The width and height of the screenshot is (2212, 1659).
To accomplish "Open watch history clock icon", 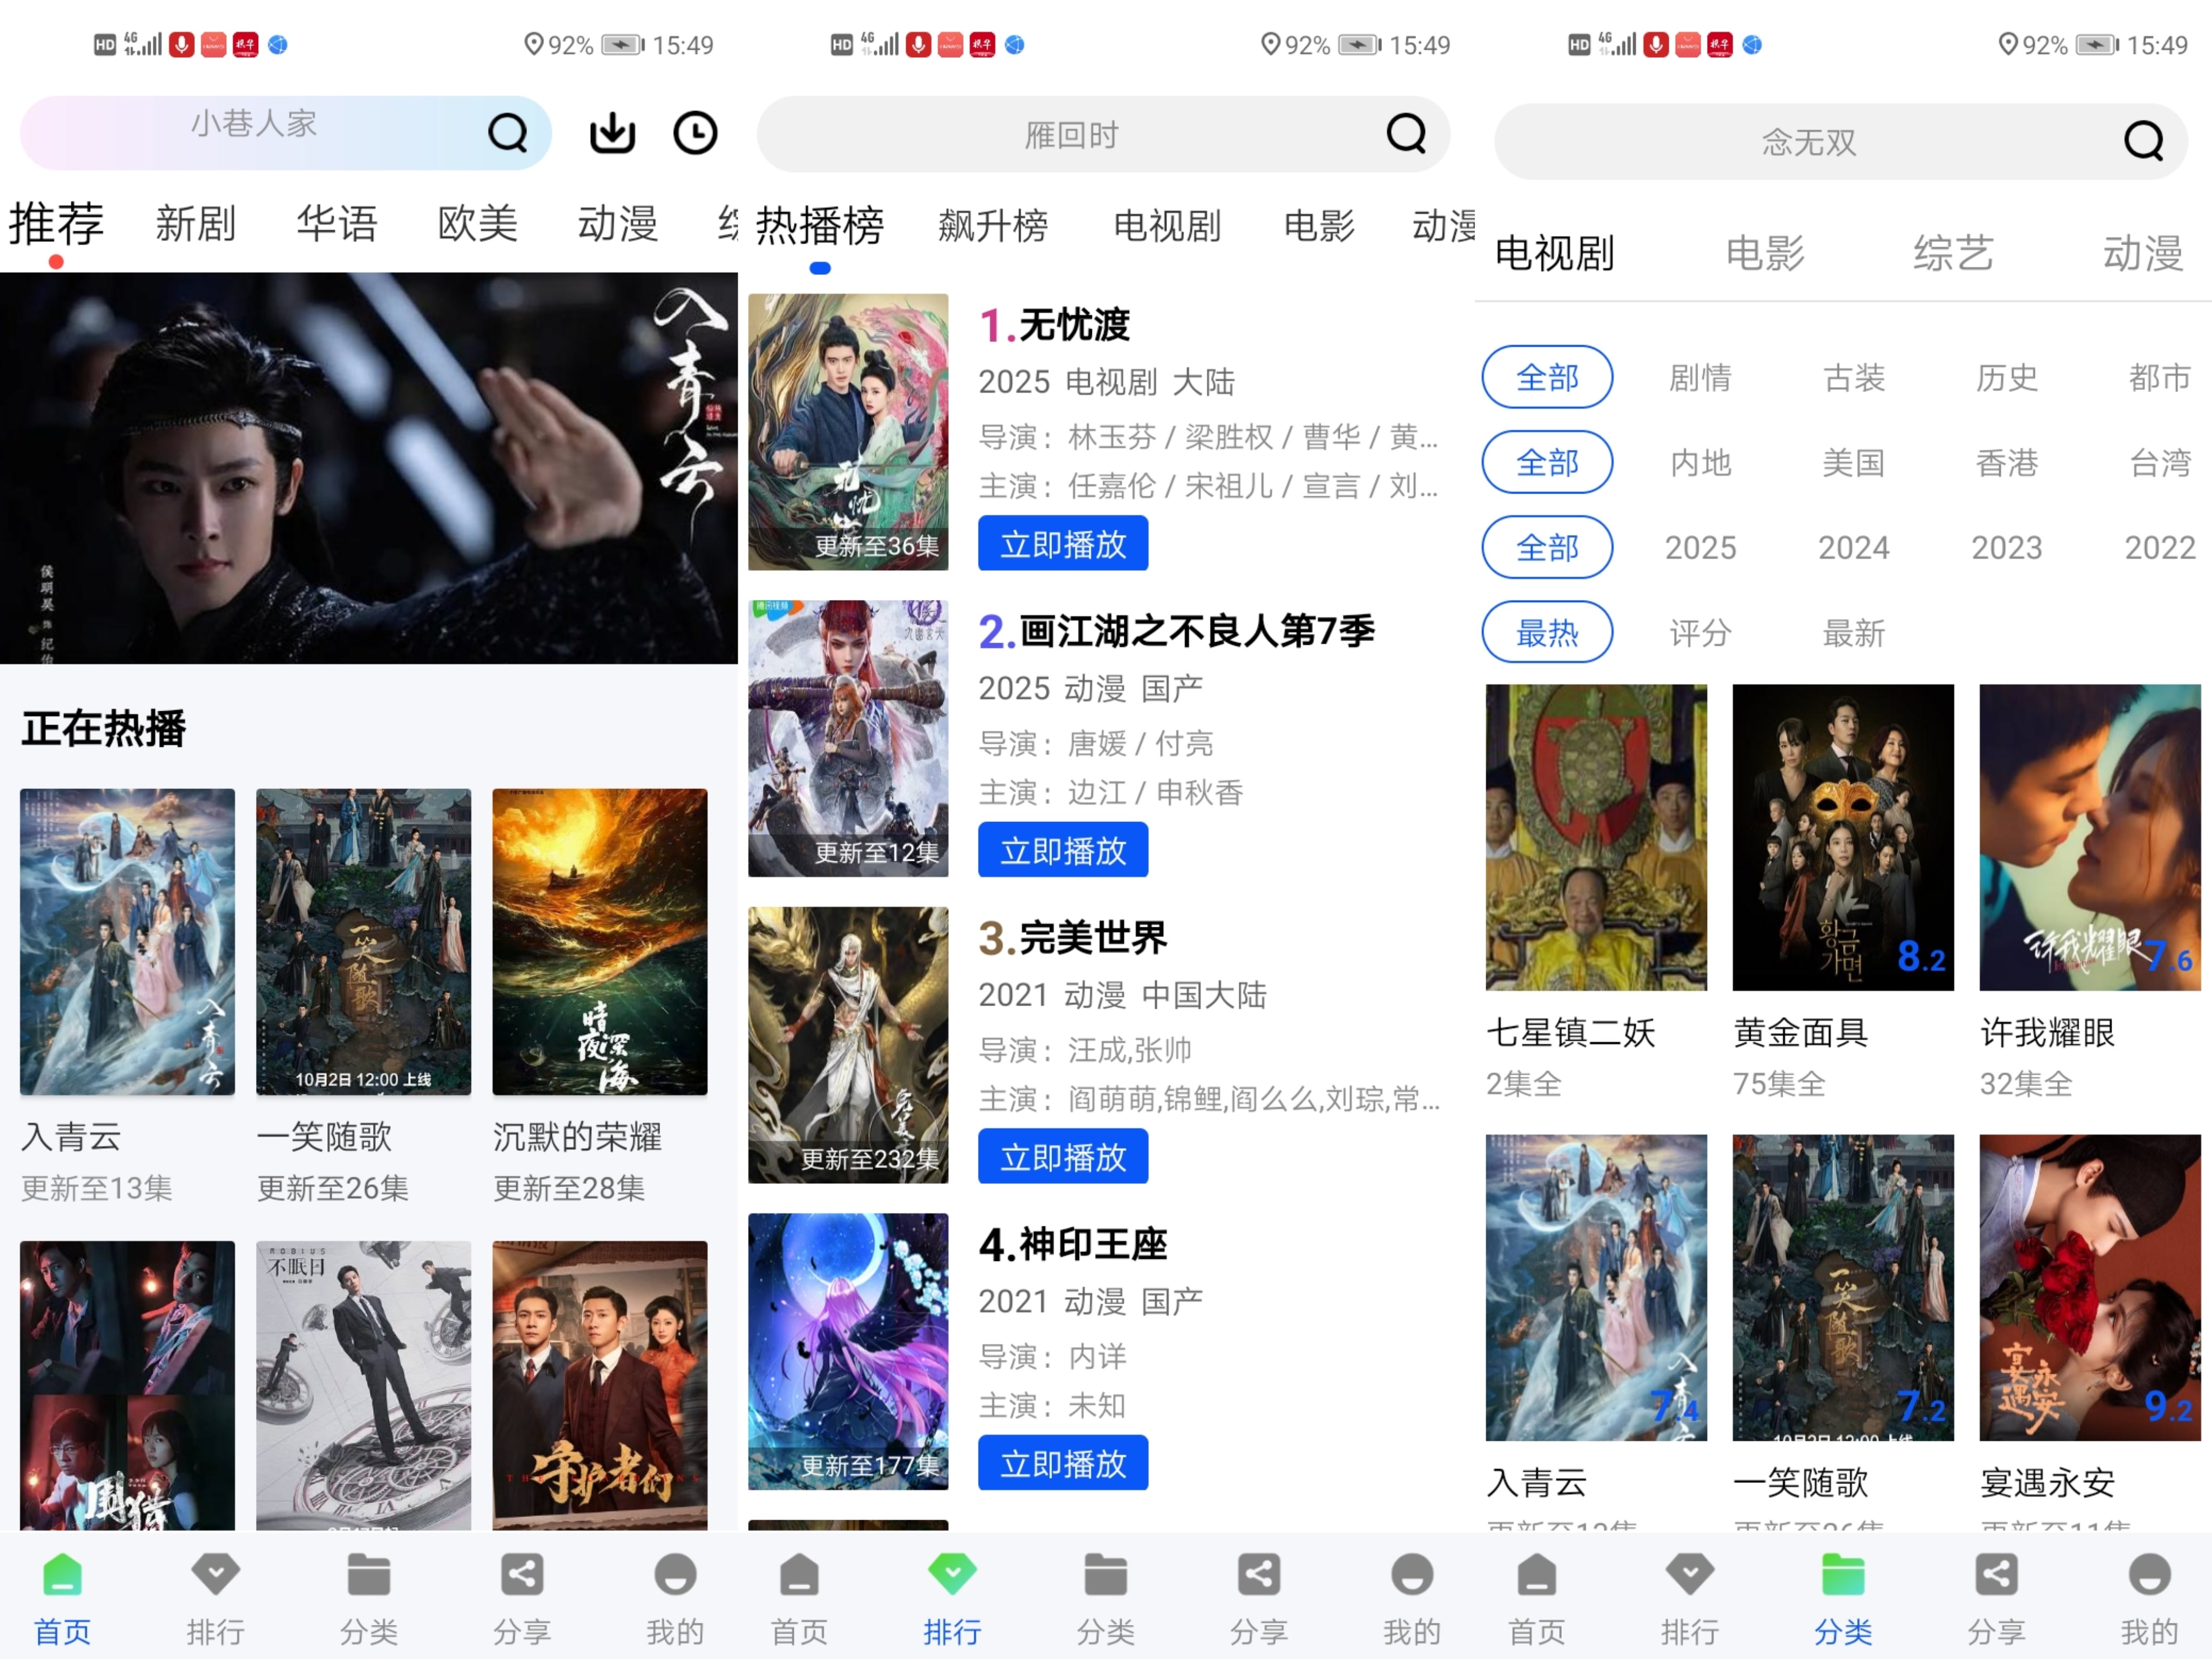I will pos(695,133).
